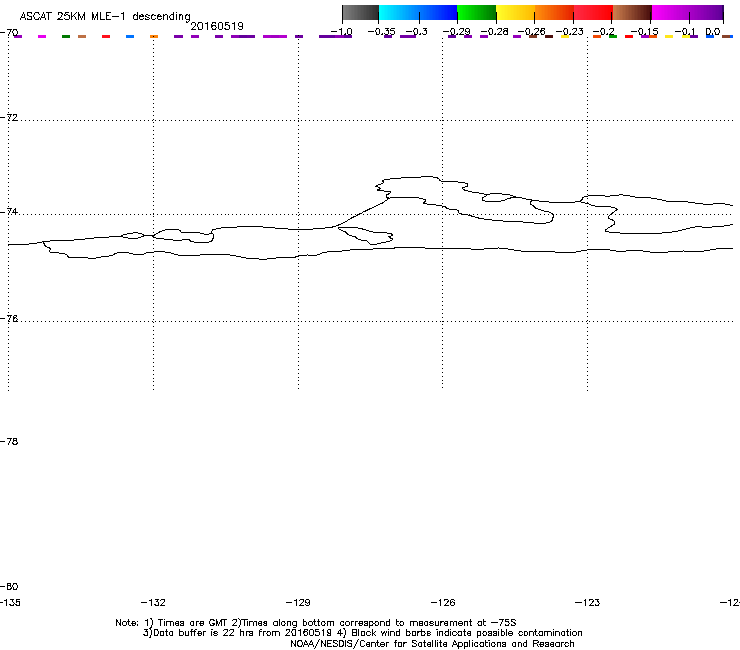740x650 pixels.
Task: Click the latitude label '-78'
Action: click(9, 441)
